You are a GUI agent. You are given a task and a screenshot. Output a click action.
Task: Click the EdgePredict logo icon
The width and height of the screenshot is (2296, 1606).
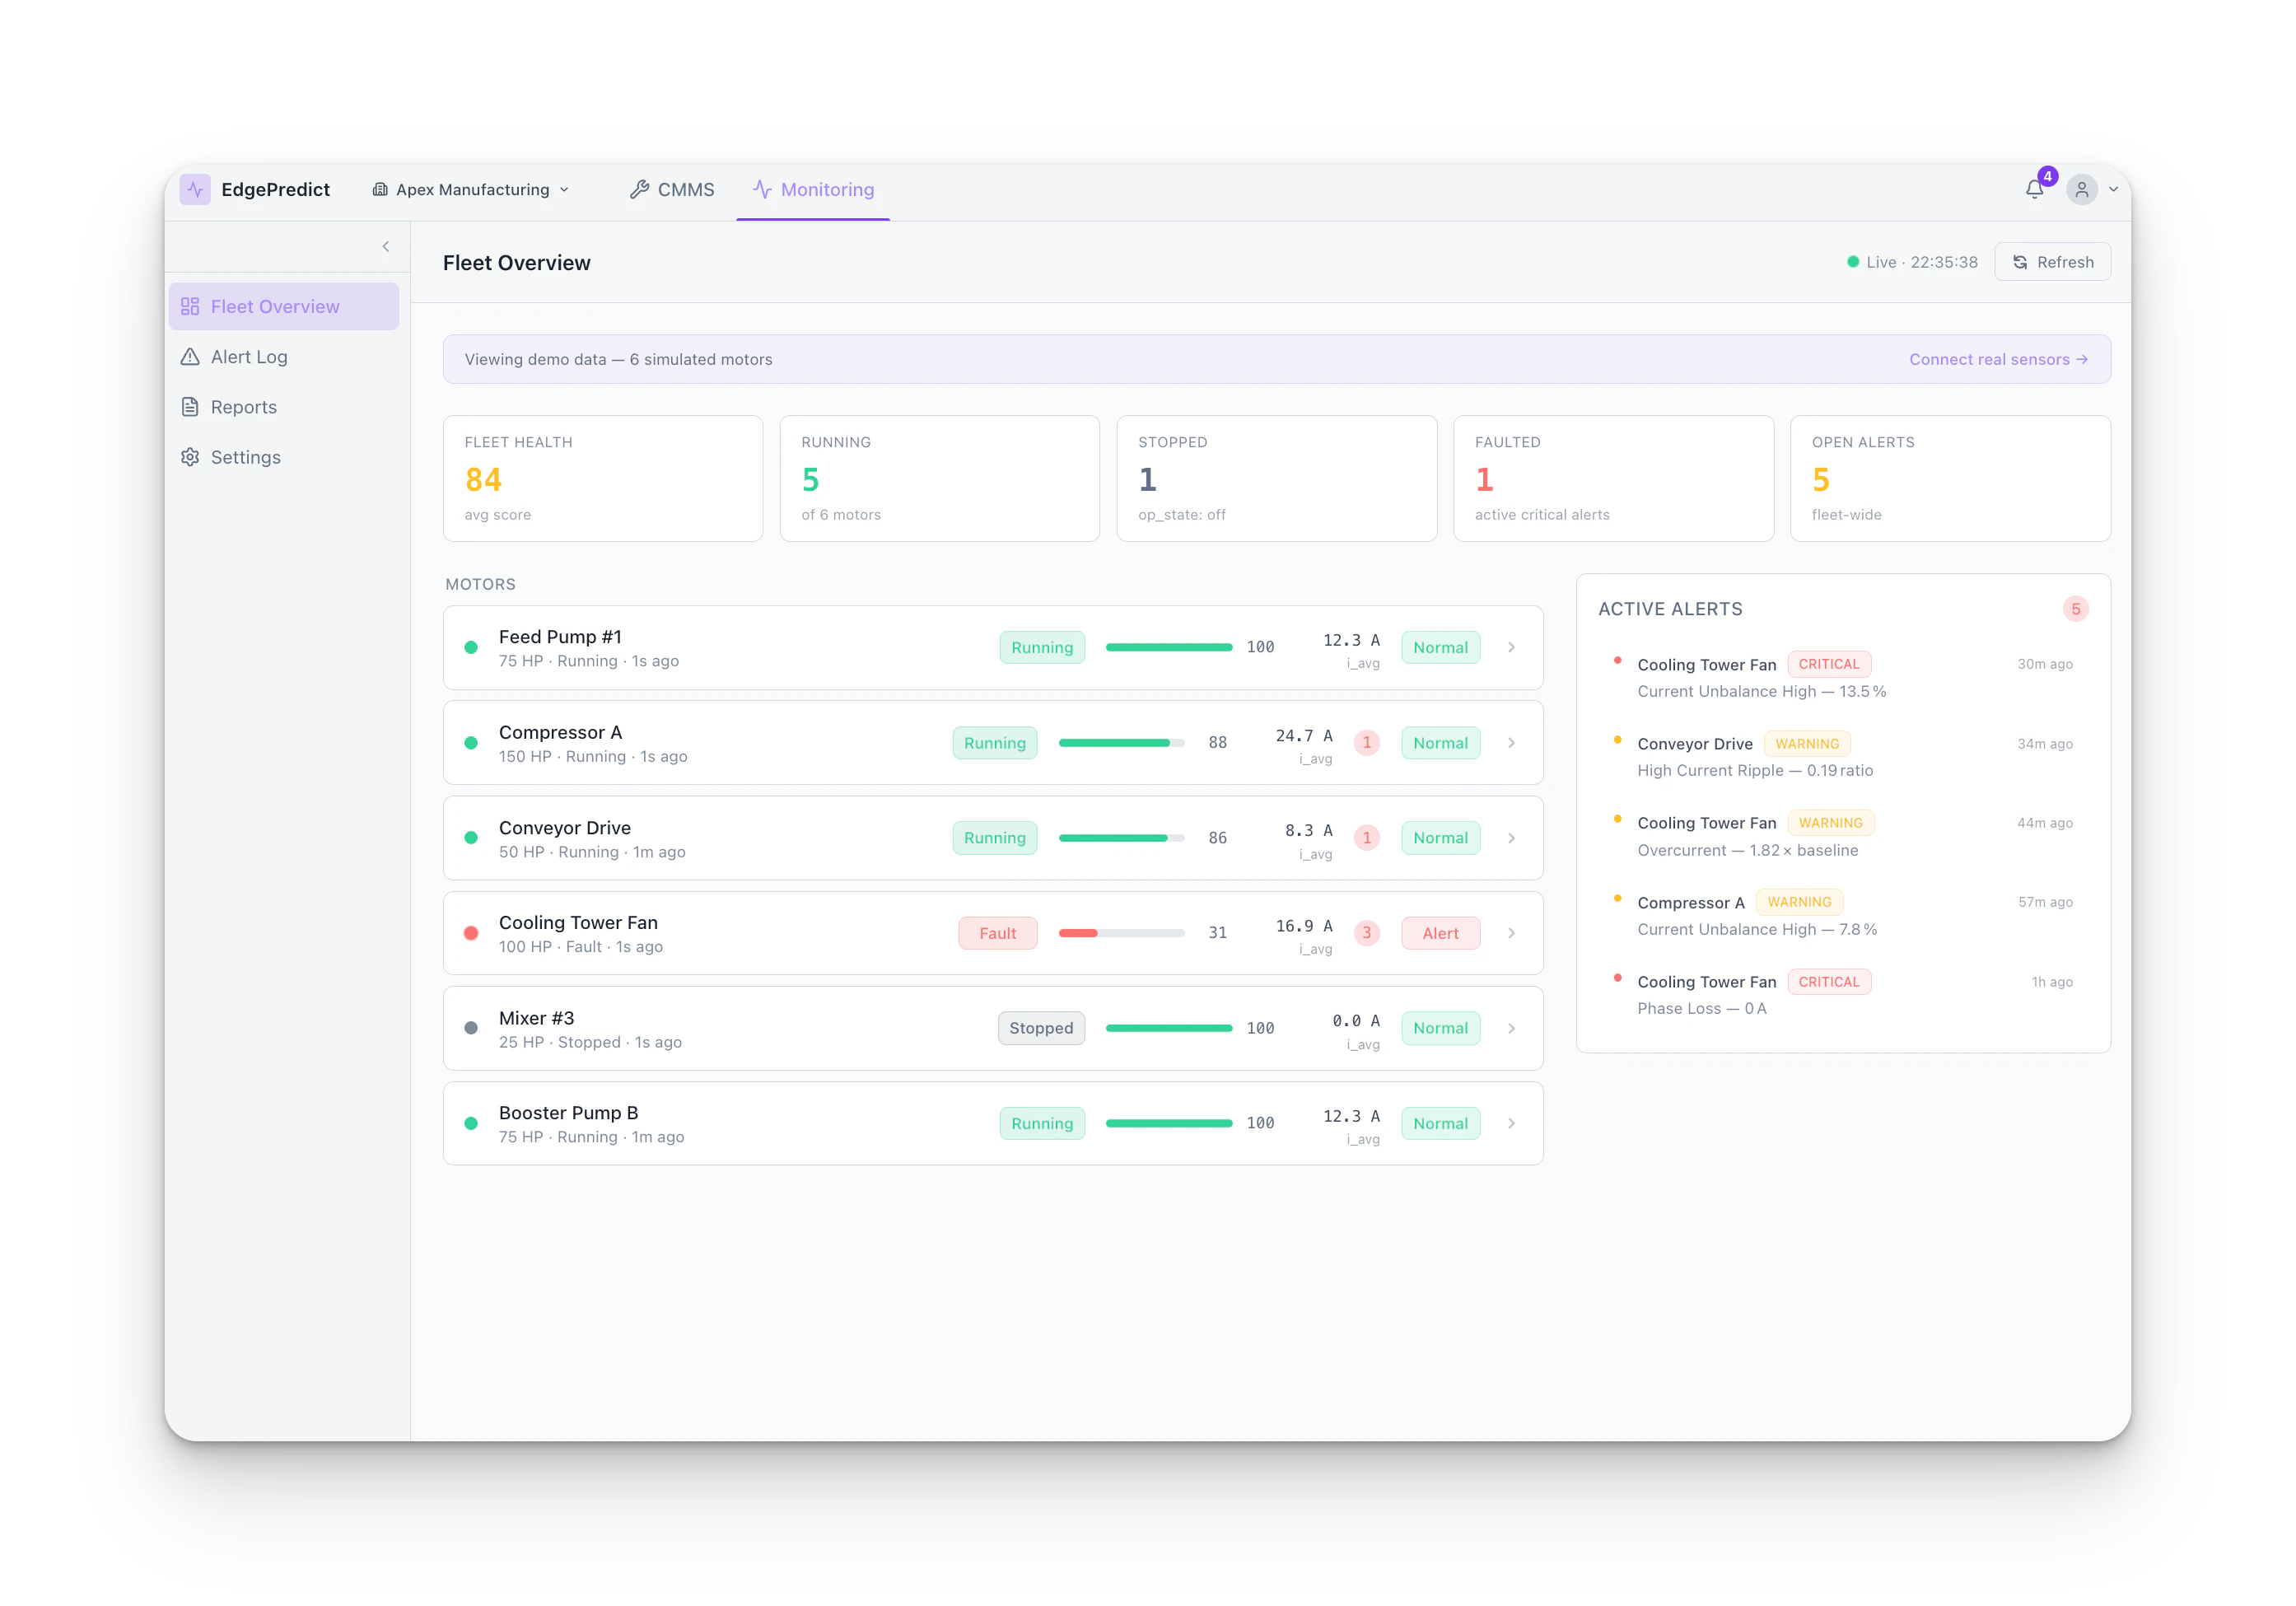(x=195, y=189)
